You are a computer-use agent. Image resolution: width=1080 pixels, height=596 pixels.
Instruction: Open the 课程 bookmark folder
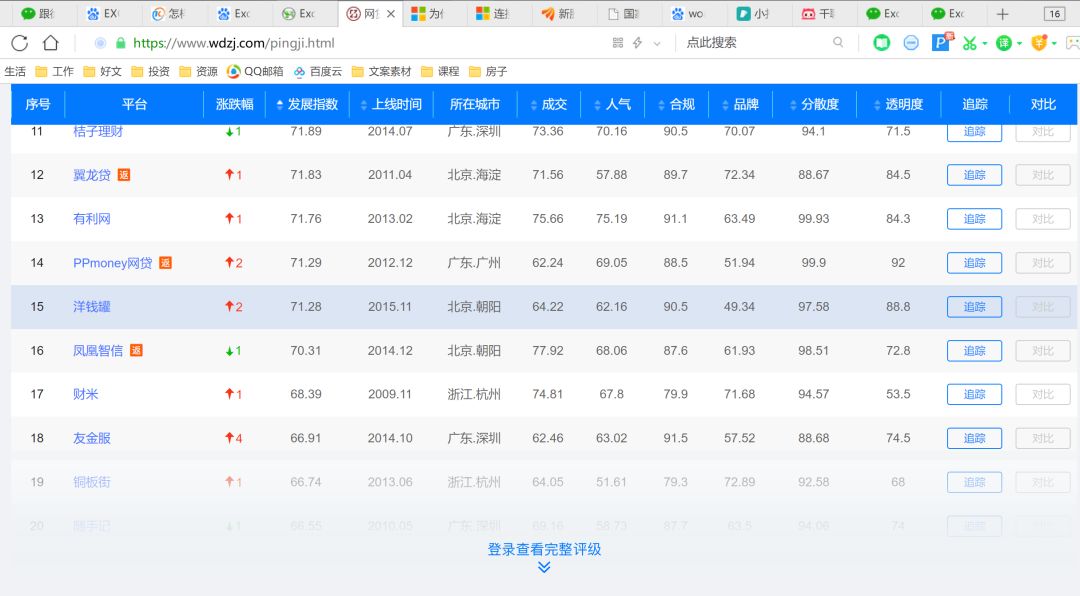(439, 71)
